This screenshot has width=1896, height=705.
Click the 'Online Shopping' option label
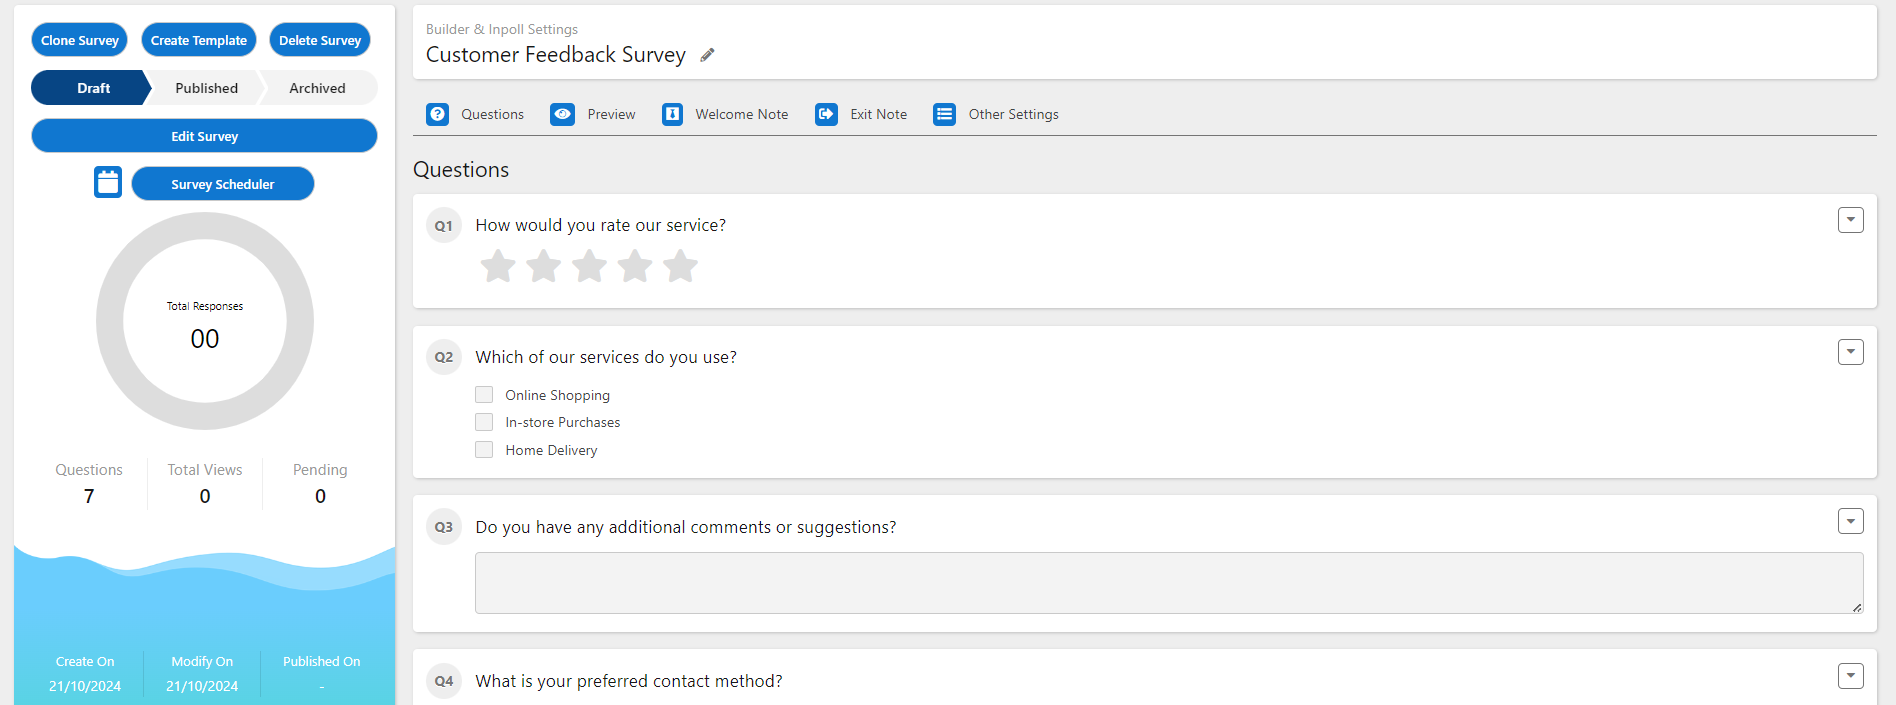click(x=558, y=395)
